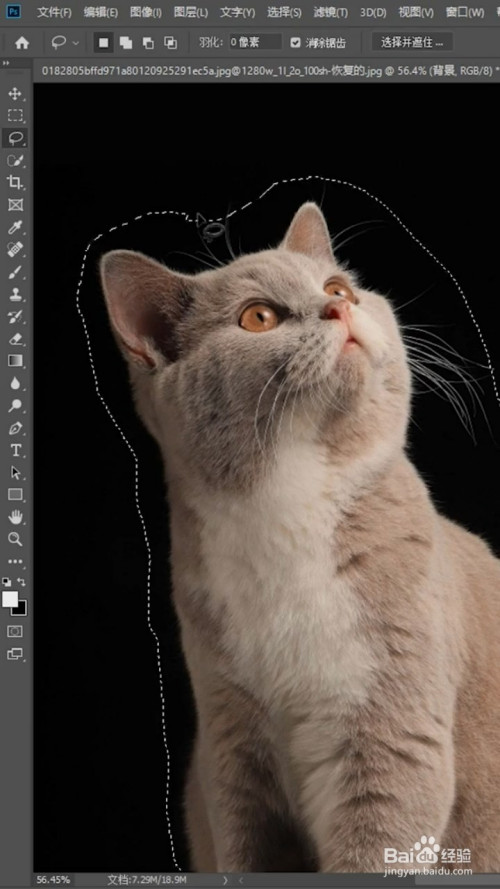Viewport: 500px width, 889px height.
Task: Select the Rectangular Marquee tool
Action: point(15,116)
